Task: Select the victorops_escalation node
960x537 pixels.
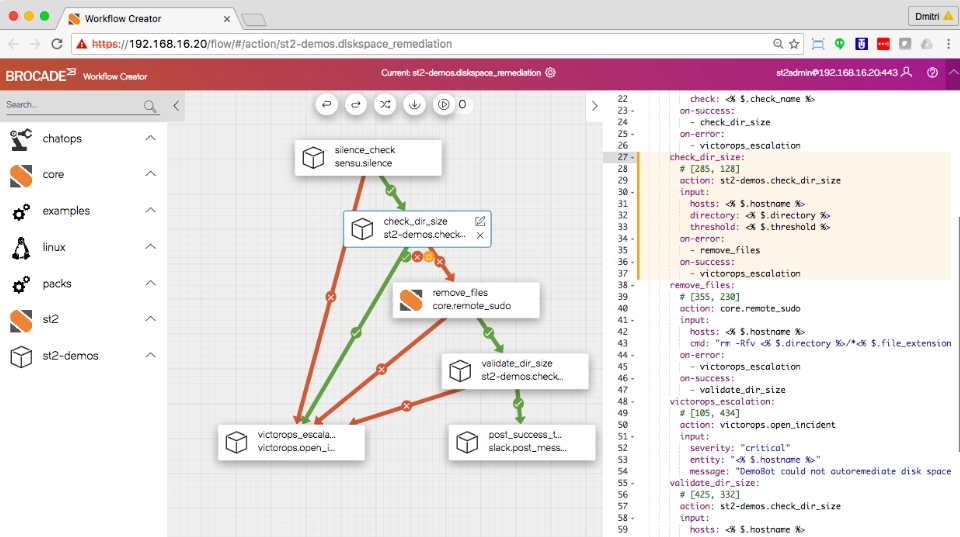Action: point(291,442)
